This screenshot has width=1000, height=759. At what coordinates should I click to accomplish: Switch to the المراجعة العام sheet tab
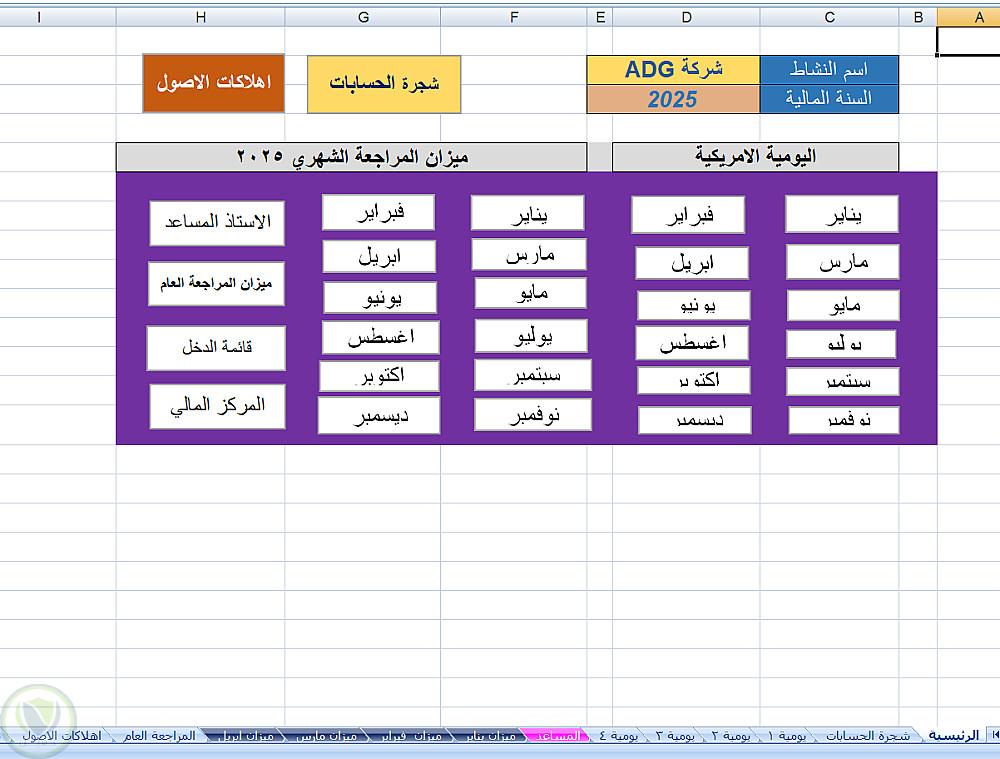[159, 735]
